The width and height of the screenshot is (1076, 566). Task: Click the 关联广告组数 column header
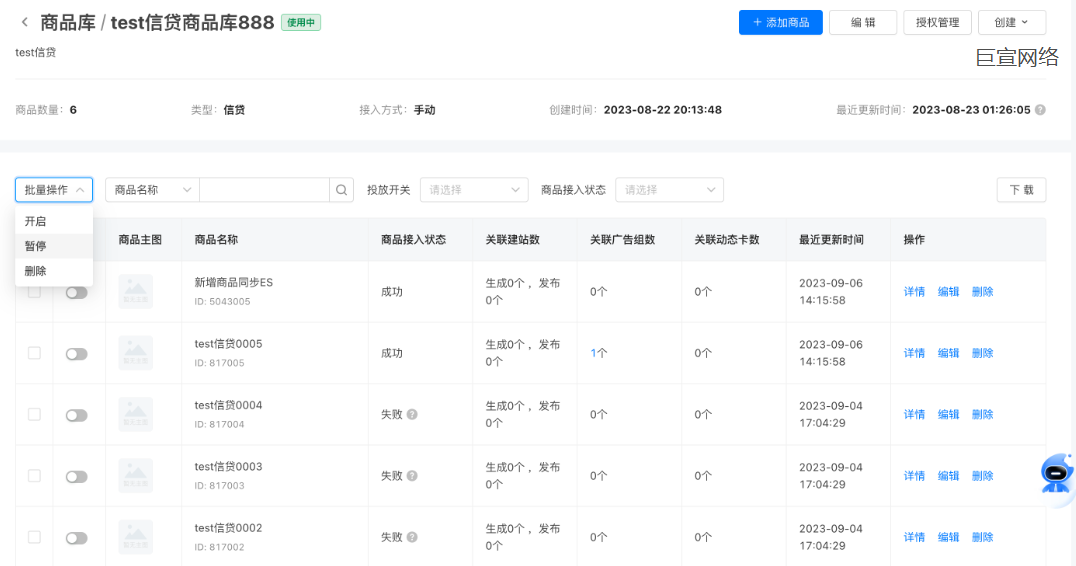click(x=622, y=239)
